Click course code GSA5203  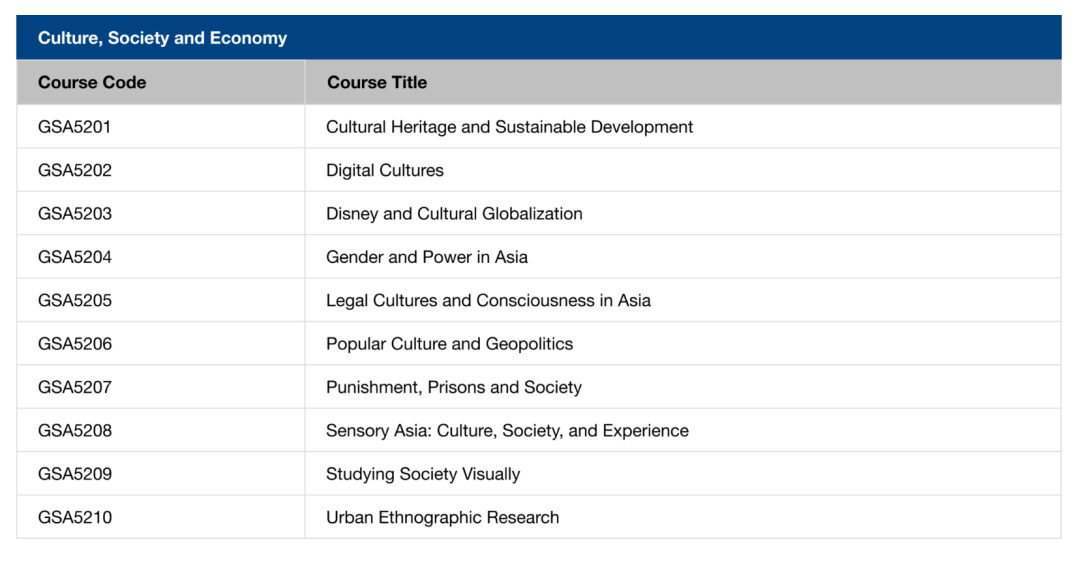pos(75,214)
